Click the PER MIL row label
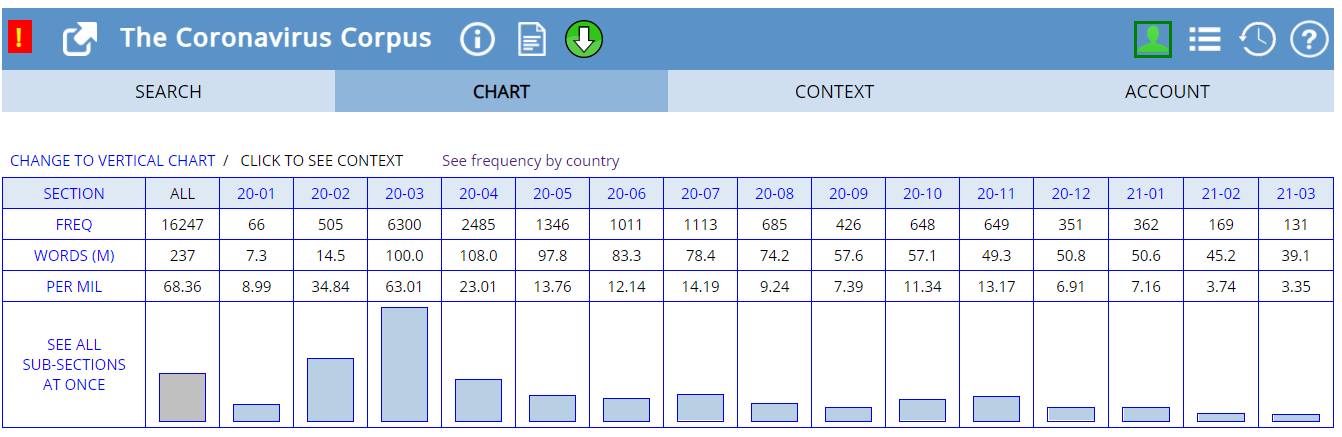Image resolution: width=1342 pixels, height=437 pixels. tap(74, 286)
